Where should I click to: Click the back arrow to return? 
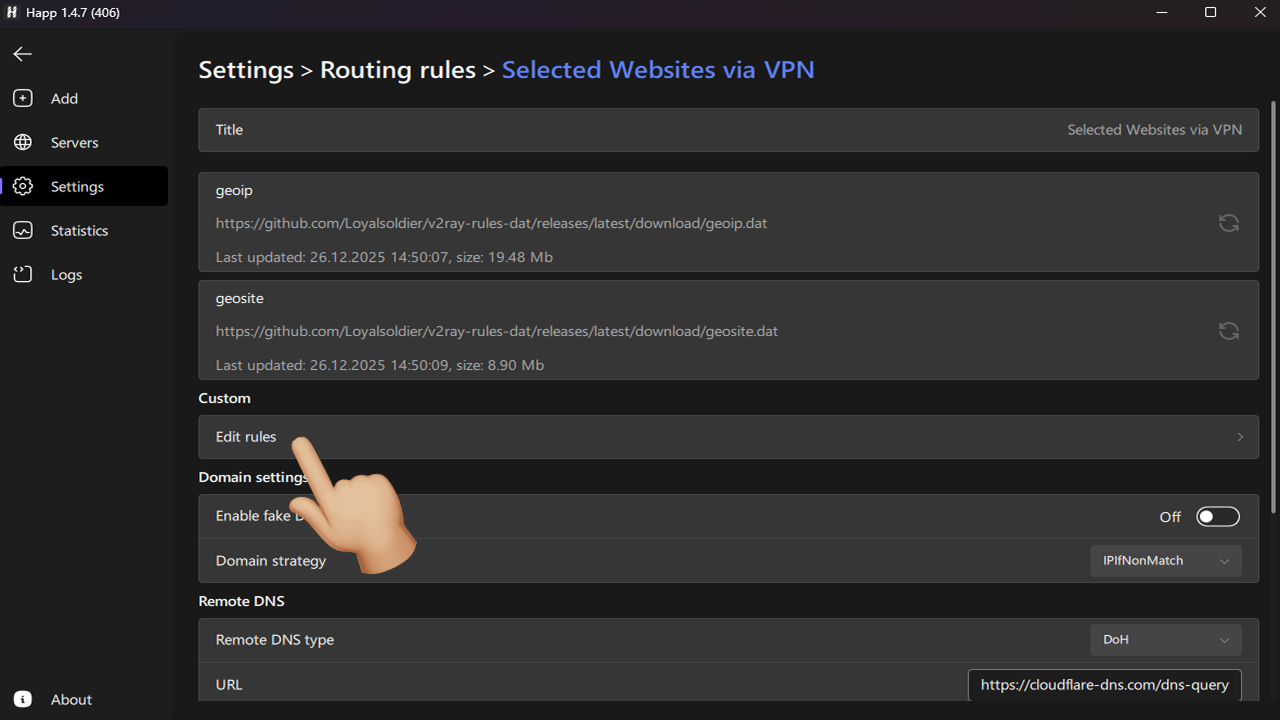point(22,54)
